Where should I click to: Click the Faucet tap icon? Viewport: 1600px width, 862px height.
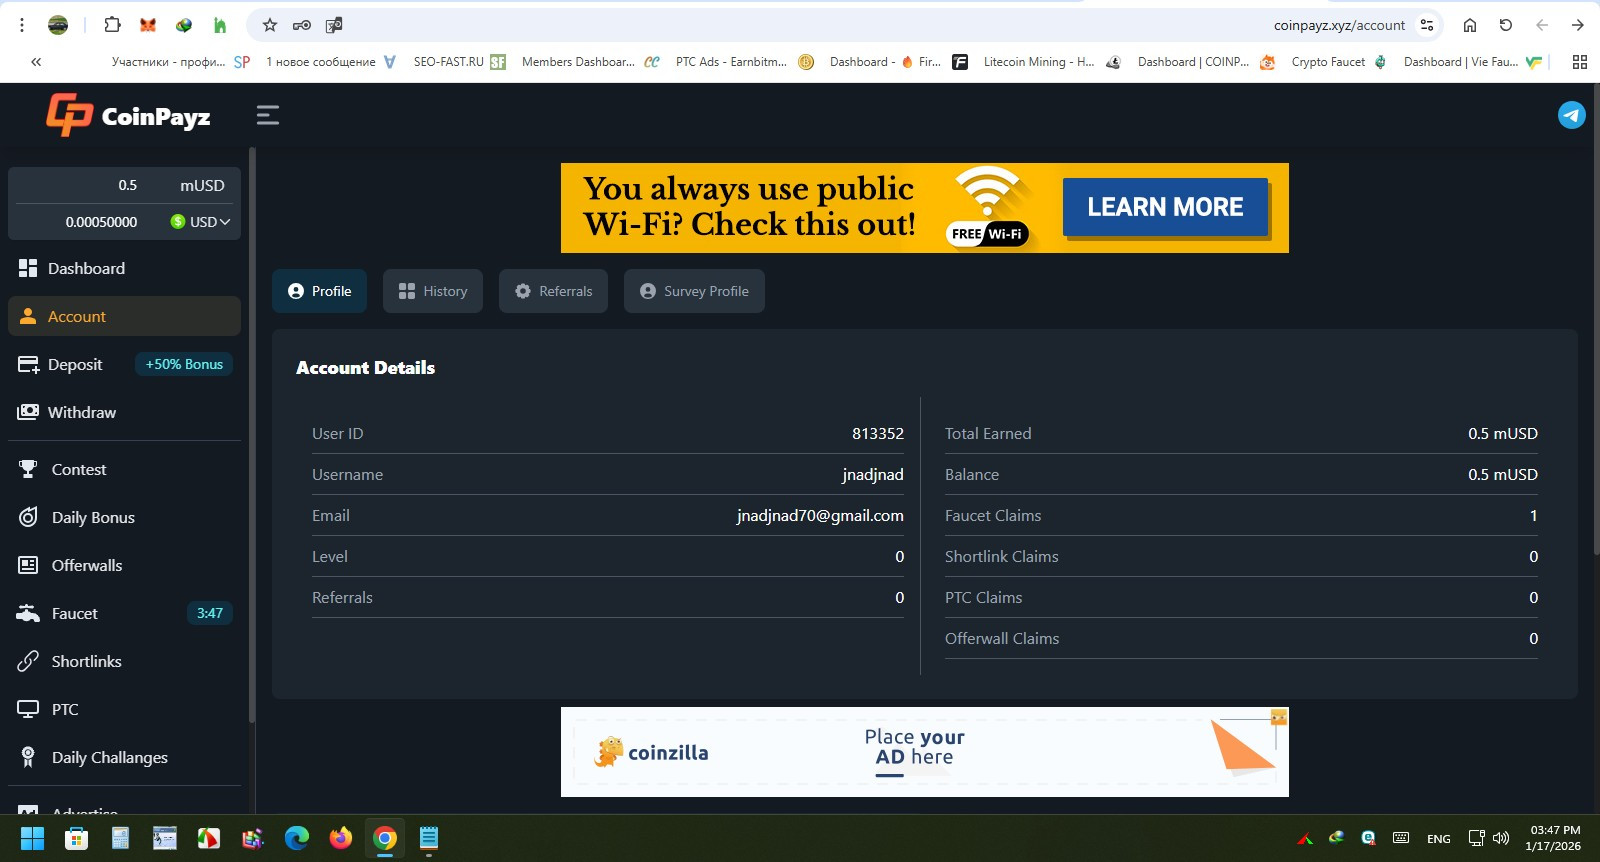click(x=28, y=613)
